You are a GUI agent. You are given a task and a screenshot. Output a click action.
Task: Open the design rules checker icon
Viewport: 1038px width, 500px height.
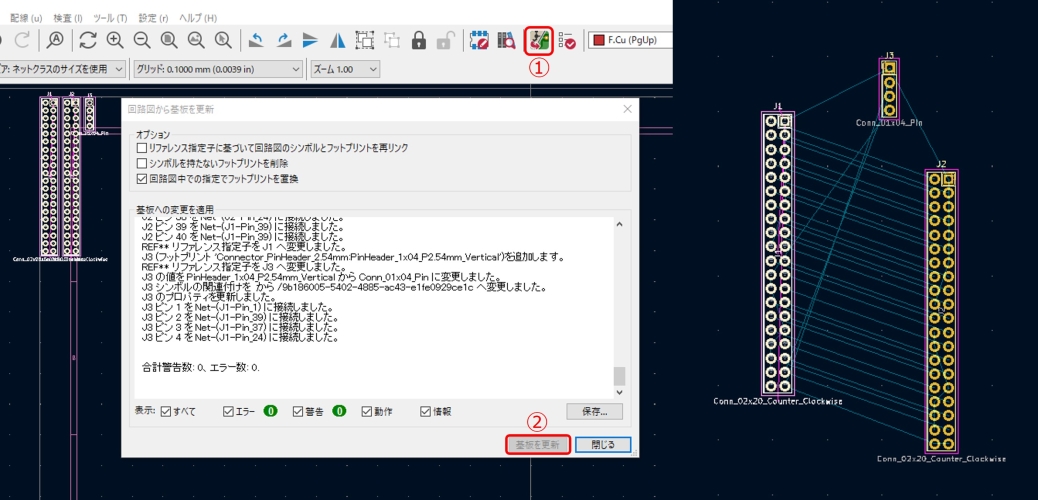(567, 41)
